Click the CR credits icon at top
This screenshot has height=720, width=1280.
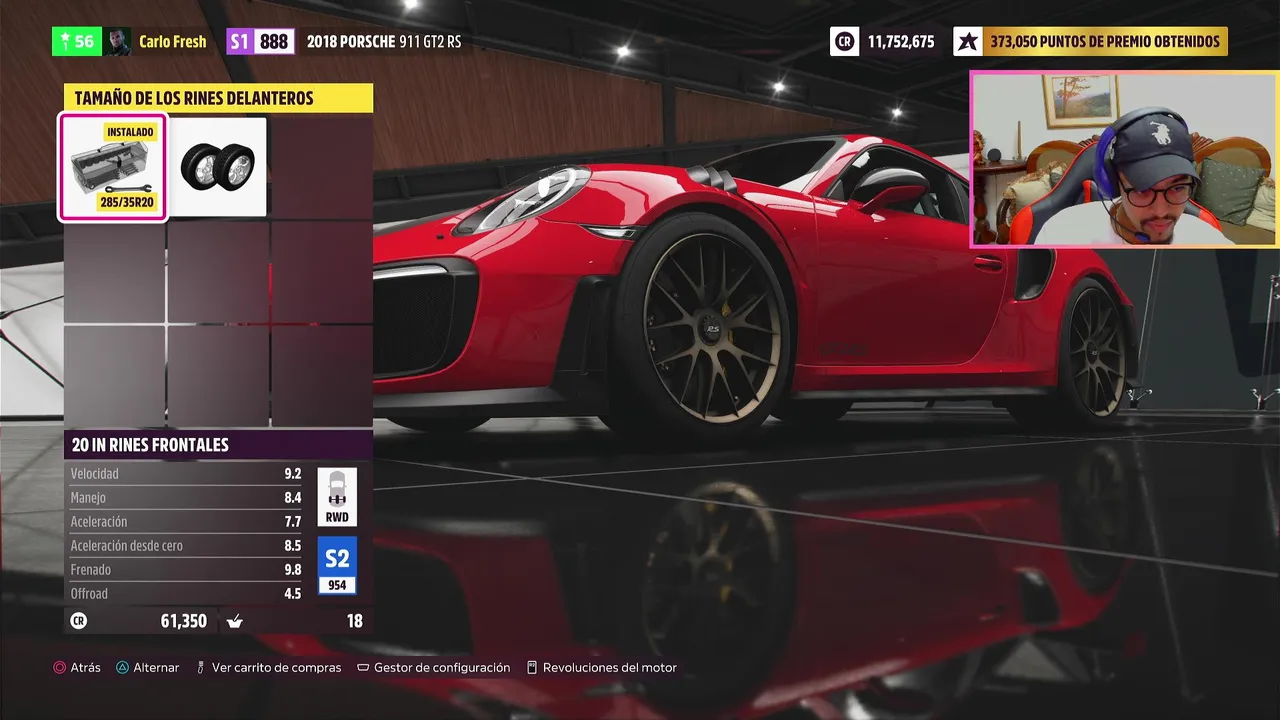pos(844,41)
